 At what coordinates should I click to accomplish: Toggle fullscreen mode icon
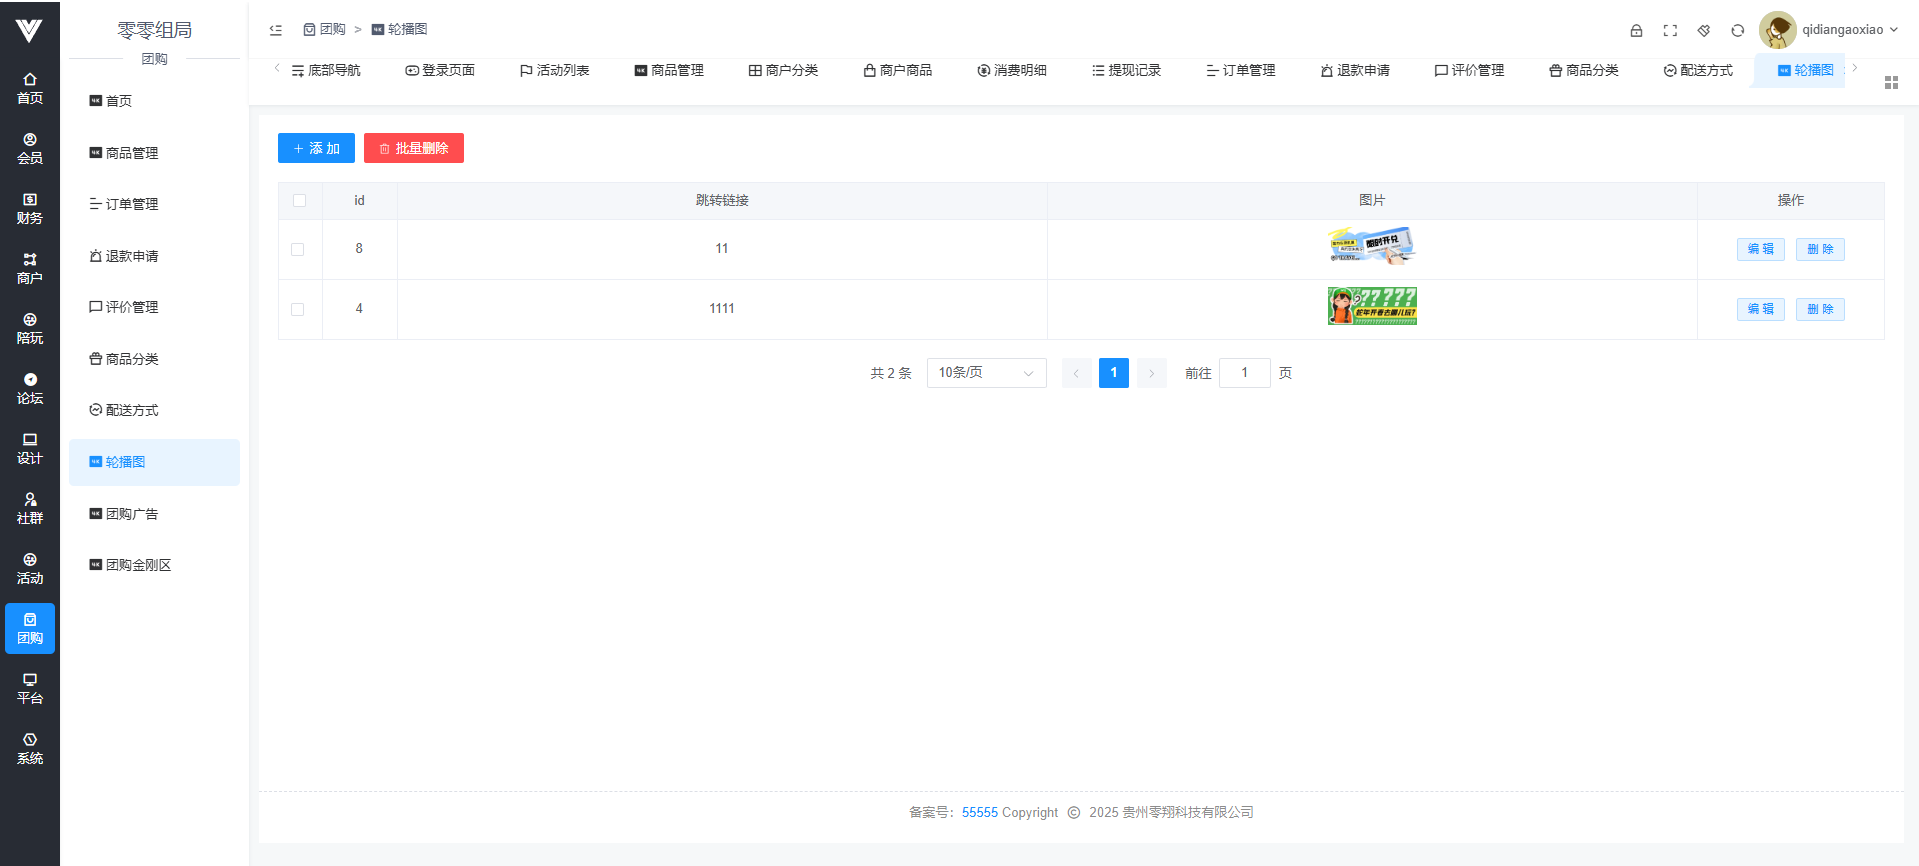point(1670,30)
